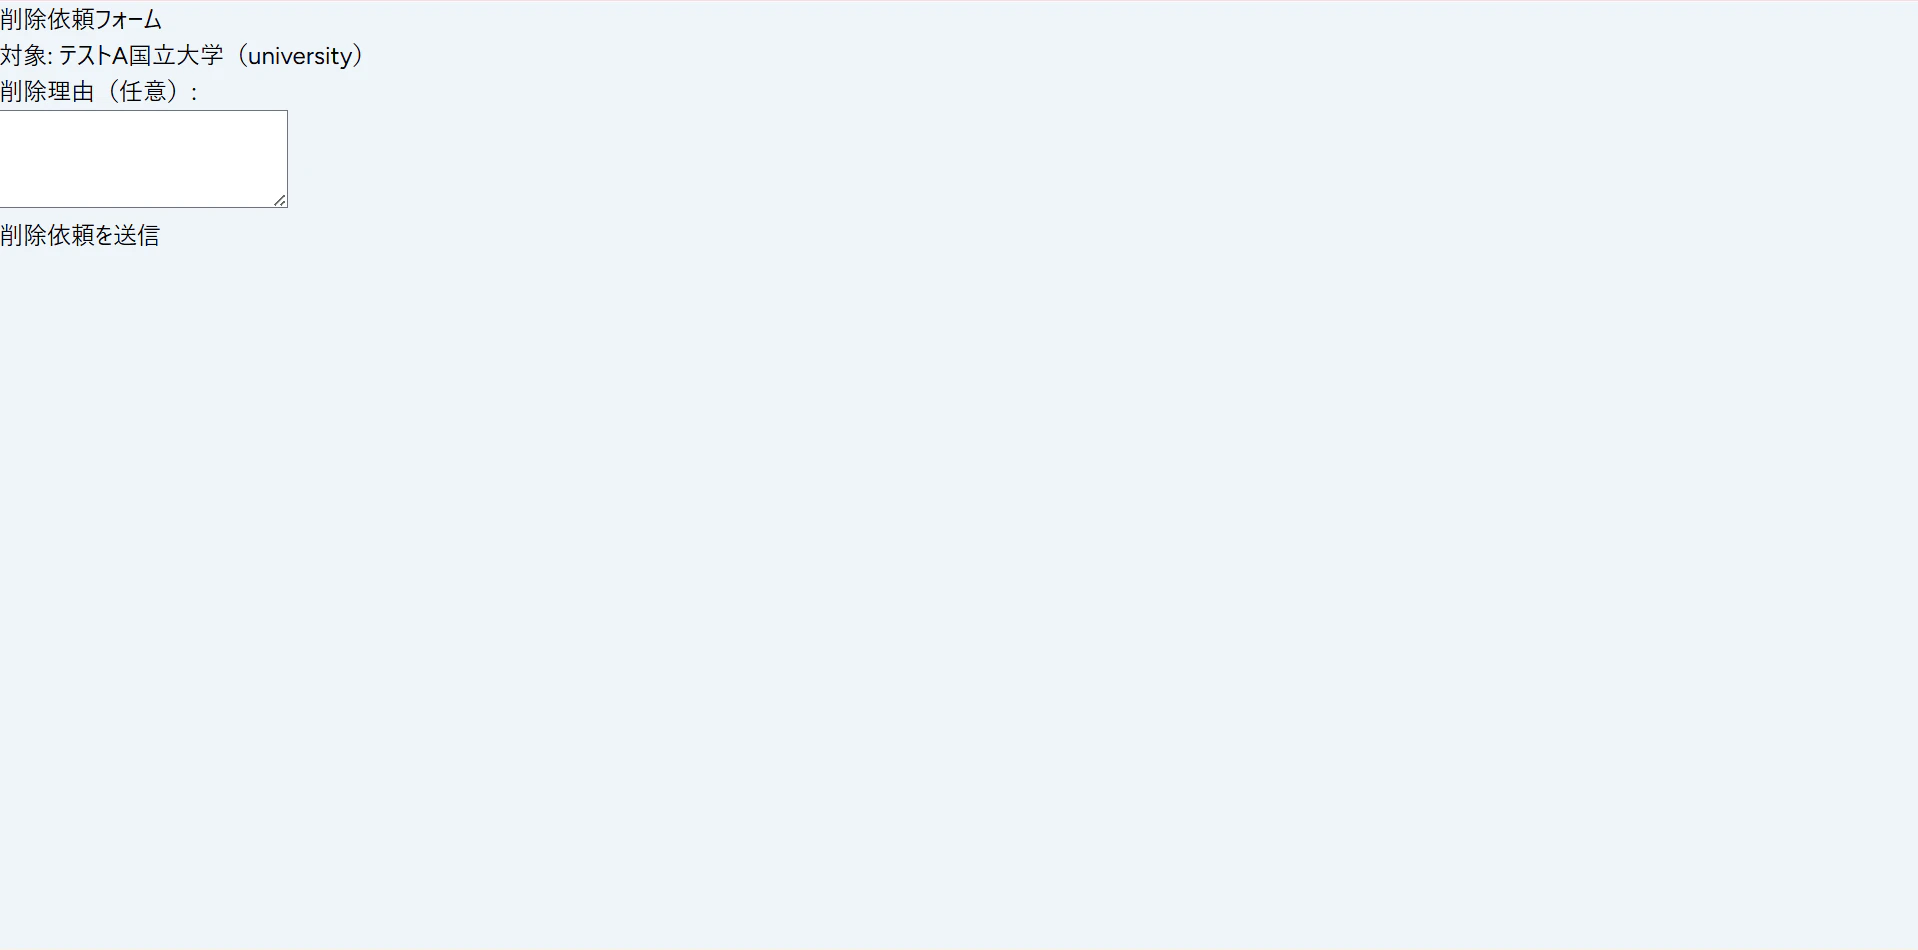Image resolution: width=1918 pixels, height=950 pixels.
Task: Click the テストA国立大学 target name
Action: (x=141, y=56)
